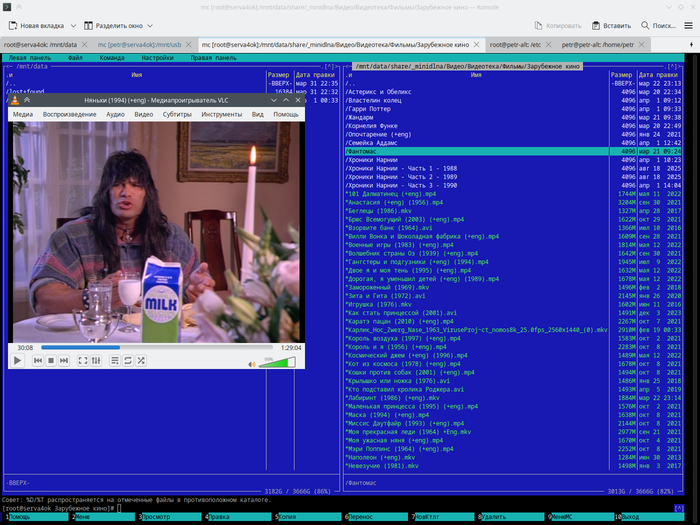Open the VLC Видео menu
This screenshot has height=525, width=700.
(x=144, y=114)
